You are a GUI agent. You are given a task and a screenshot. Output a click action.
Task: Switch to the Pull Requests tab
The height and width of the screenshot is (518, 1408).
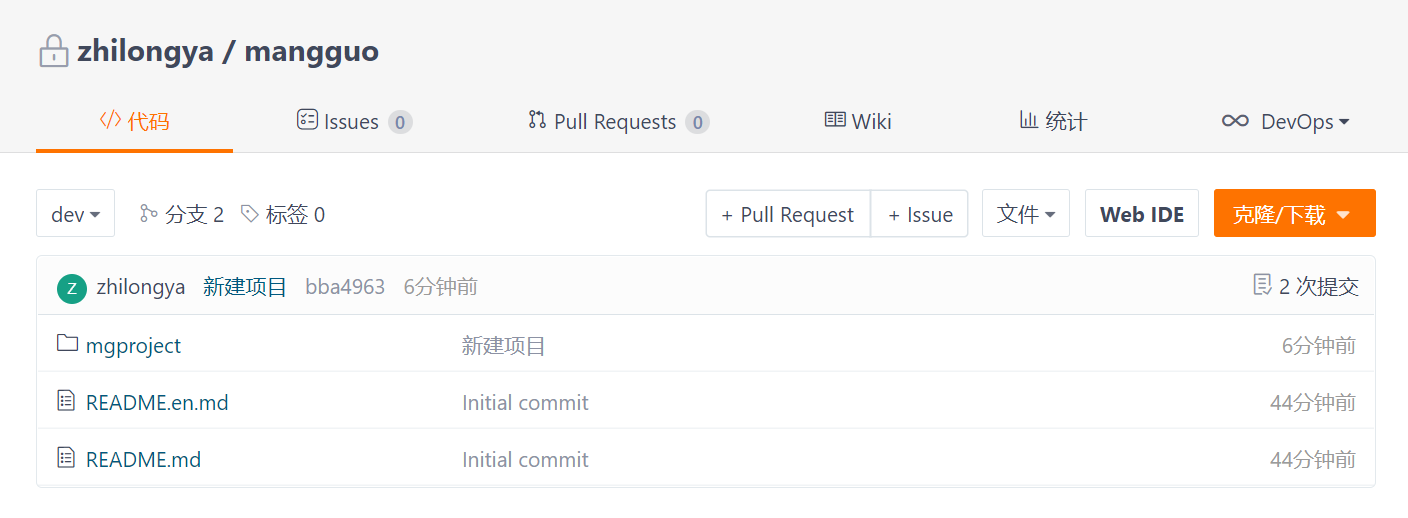point(619,121)
